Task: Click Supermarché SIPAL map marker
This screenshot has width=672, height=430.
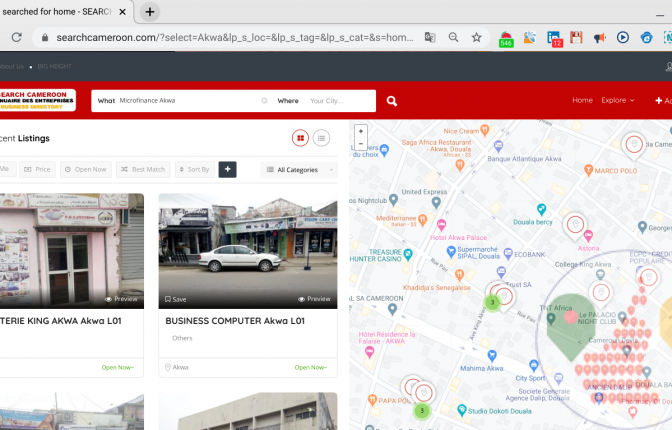Action: (x=451, y=251)
